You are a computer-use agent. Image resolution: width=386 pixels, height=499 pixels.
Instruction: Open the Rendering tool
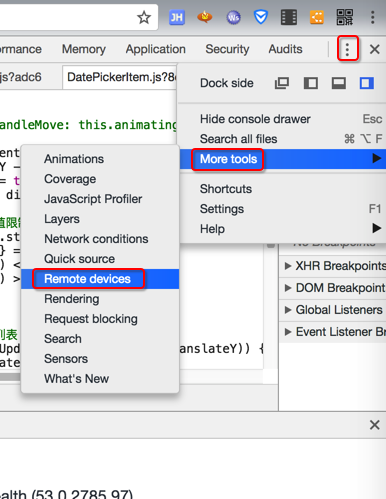(x=100, y=299)
